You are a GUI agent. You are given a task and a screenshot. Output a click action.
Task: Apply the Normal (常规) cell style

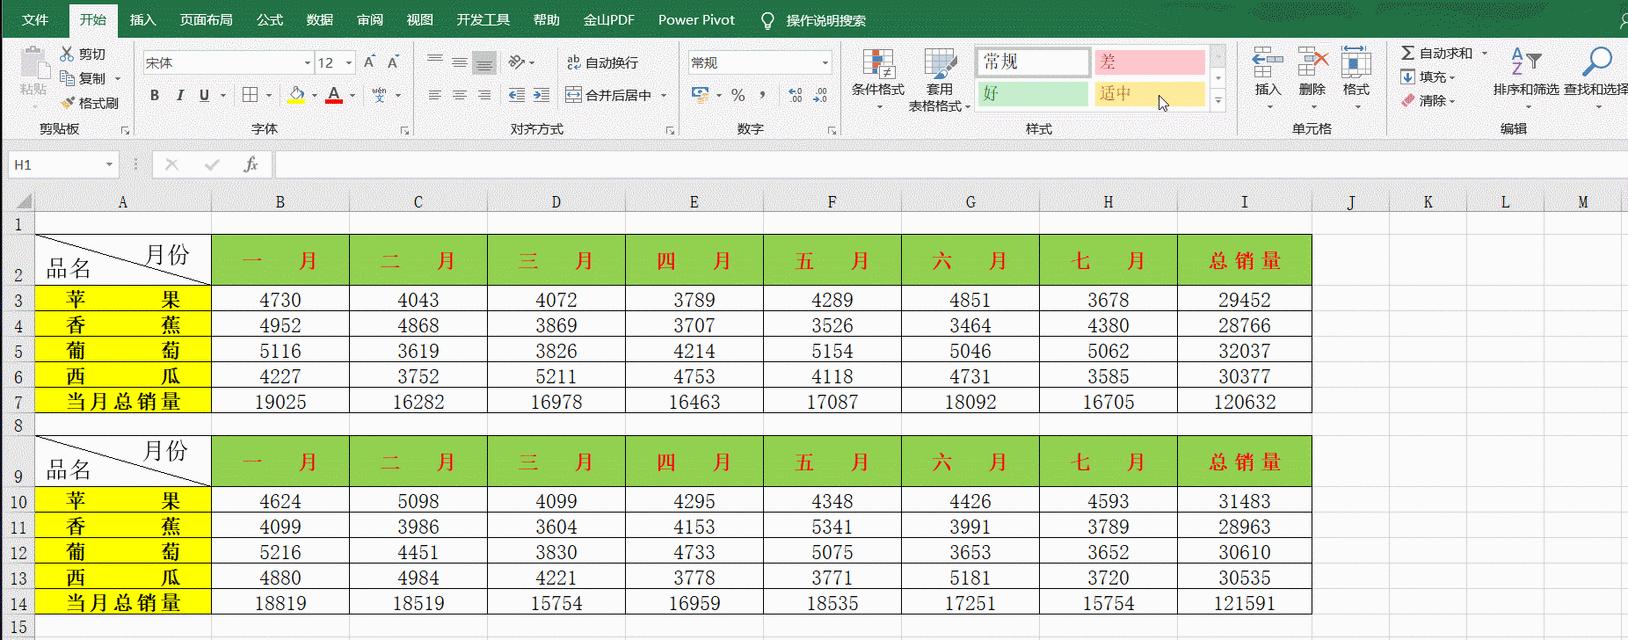coord(1033,62)
